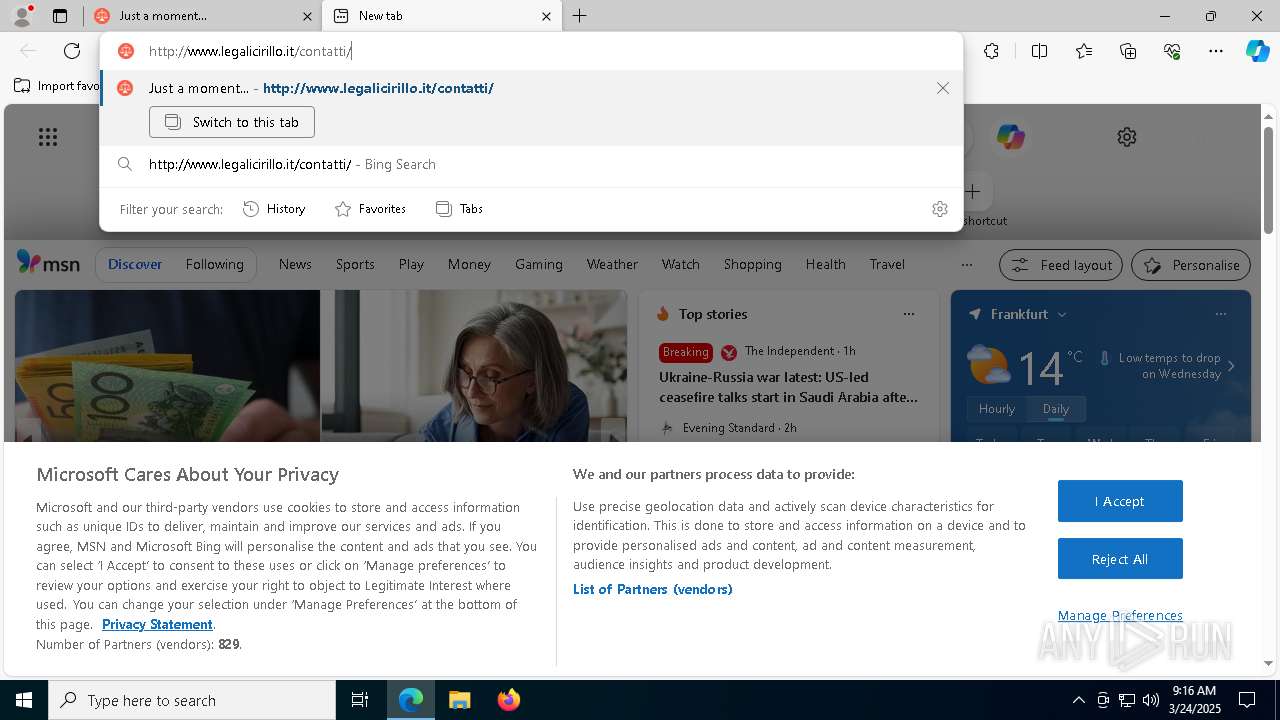
Task: Show more MSN categories ellipsis
Action: pyautogui.click(x=966, y=265)
